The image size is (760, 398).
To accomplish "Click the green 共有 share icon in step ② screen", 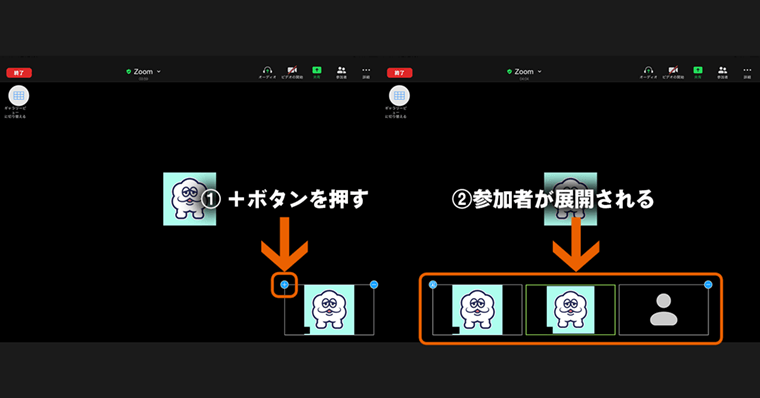I will coord(697,73).
